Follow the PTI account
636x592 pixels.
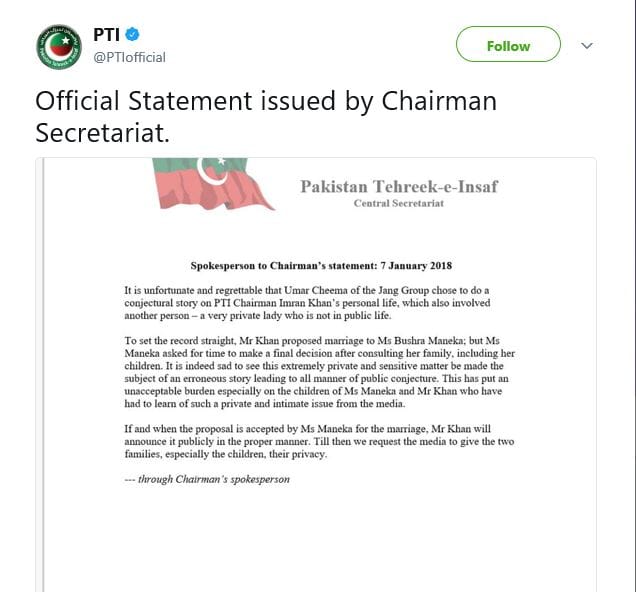[508, 46]
